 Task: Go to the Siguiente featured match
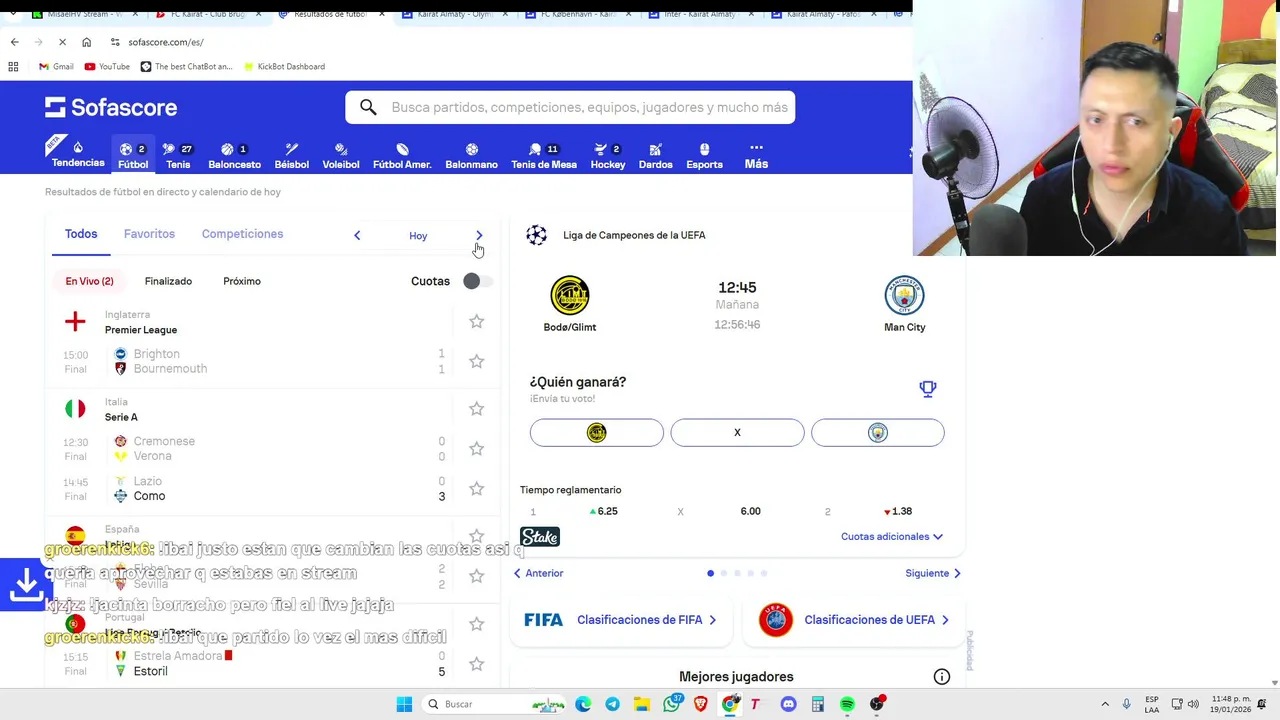[933, 573]
